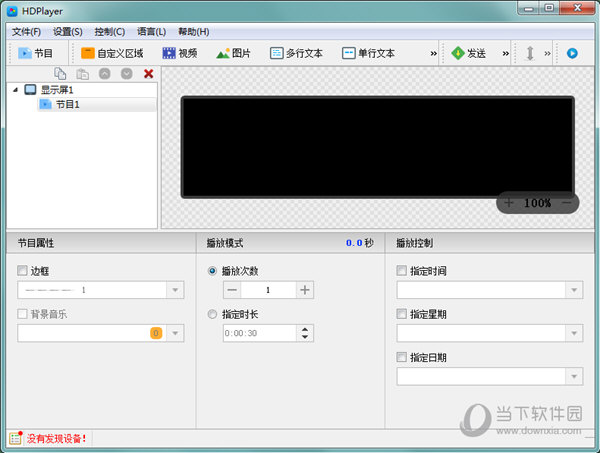Click the 0:00:30 duration field

coord(260,333)
